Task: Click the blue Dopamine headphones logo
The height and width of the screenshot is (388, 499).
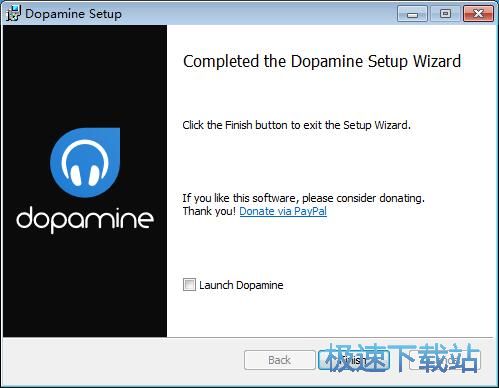Action: tap(85, 163)
